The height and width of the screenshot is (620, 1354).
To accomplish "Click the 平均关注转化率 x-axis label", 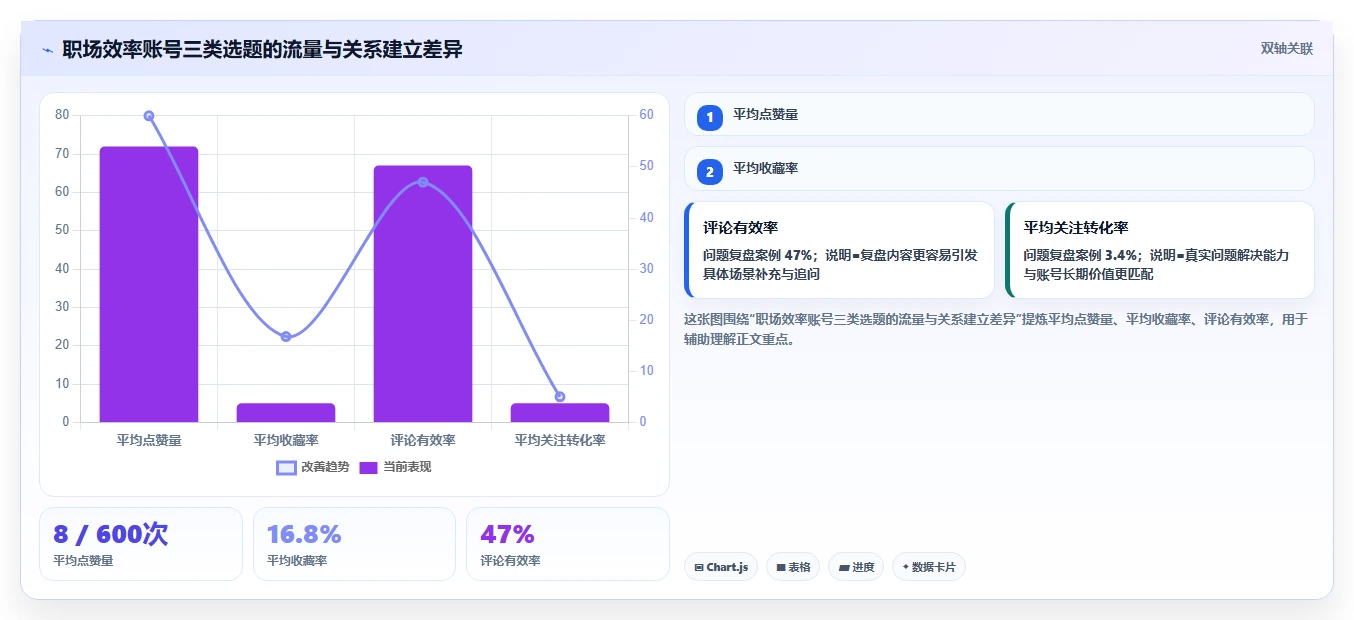I will click(560, 440).
